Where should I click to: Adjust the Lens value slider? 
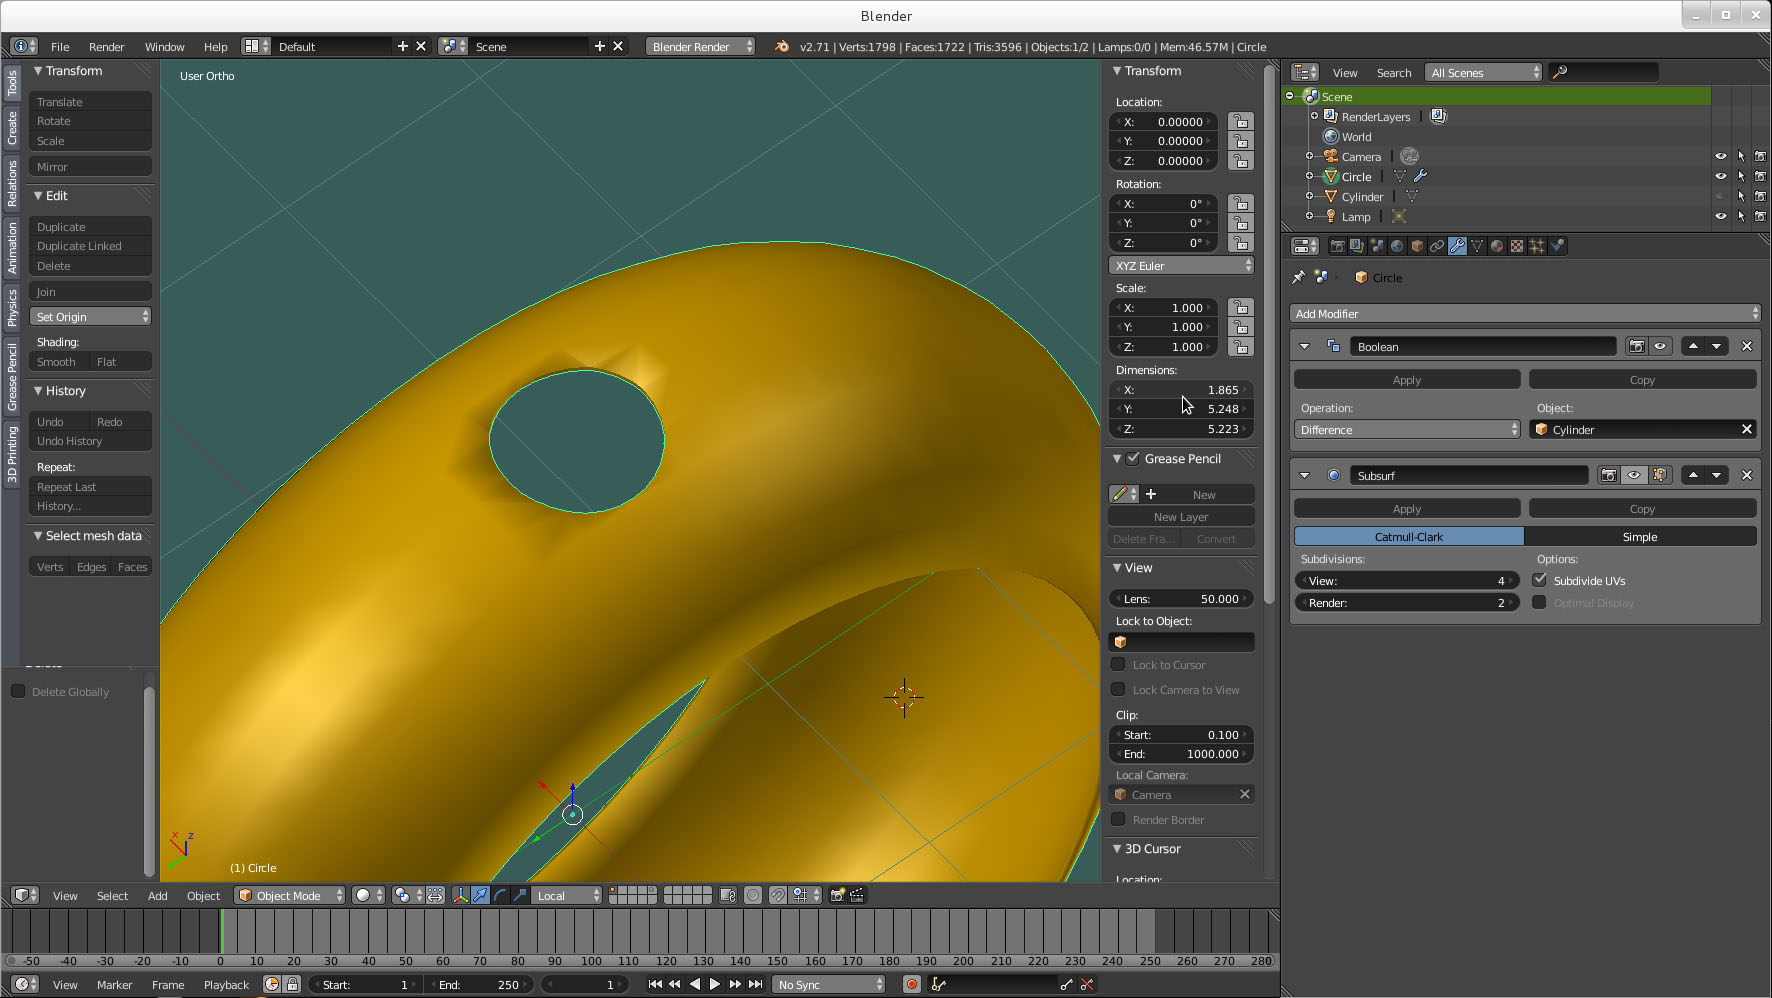pos(1181,598)
